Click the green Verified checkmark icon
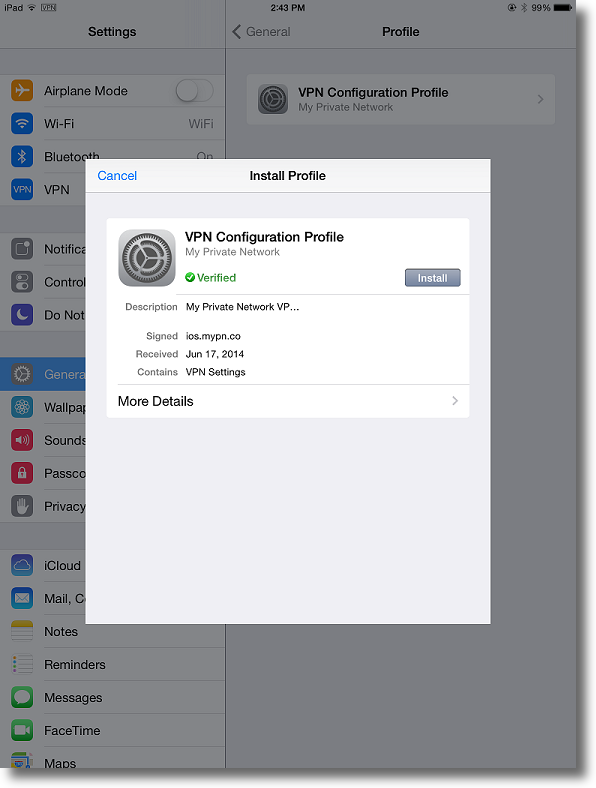Image resolution: width=596 pixels, height=788 pixels. pos(190,277)
